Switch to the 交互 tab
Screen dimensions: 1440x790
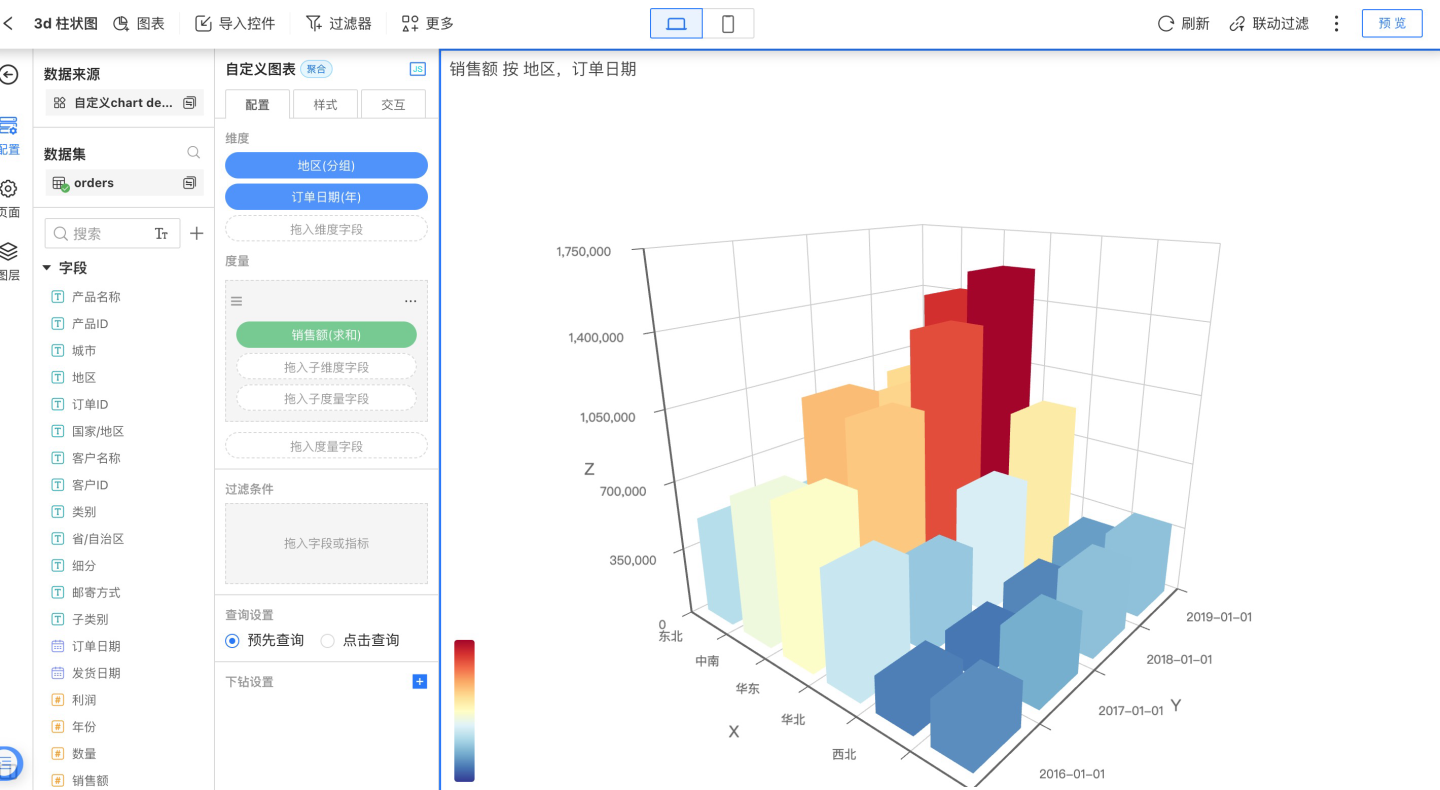[392, 104]
